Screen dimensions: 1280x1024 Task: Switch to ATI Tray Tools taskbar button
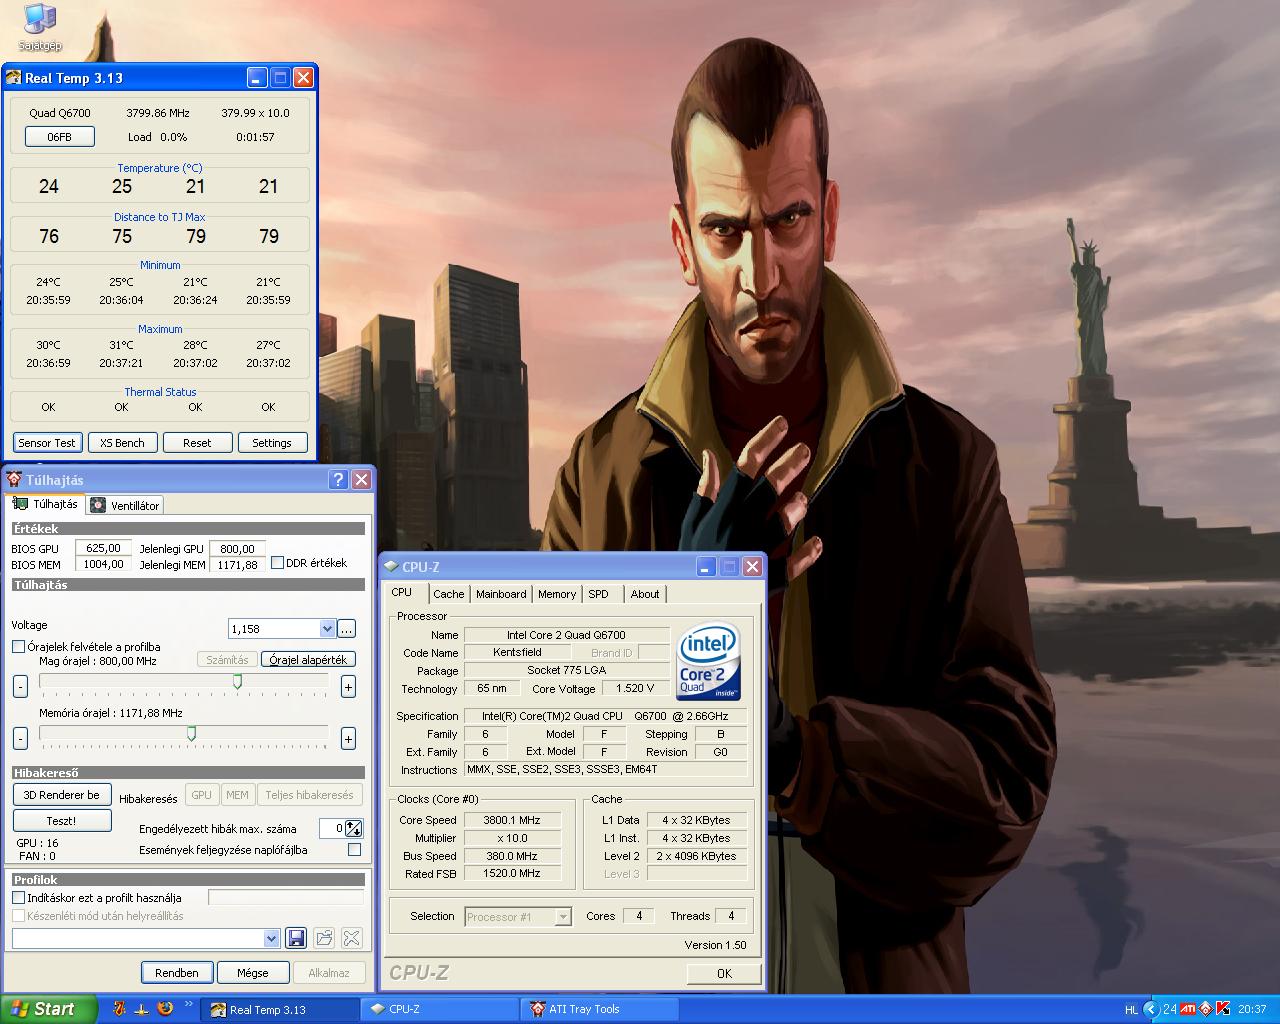(600, 1010)
